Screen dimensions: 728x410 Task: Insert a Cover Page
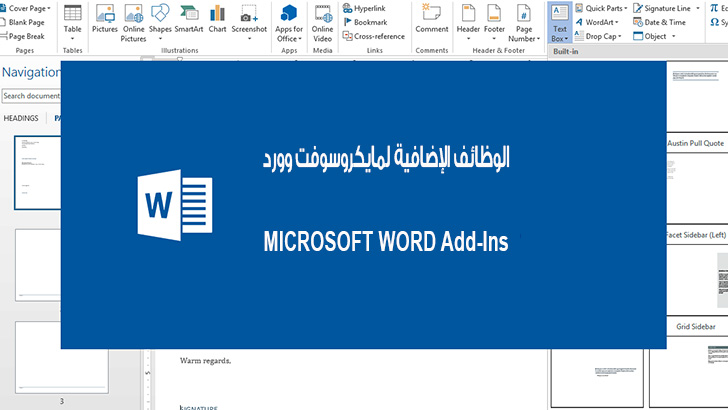tap(26, 8)
